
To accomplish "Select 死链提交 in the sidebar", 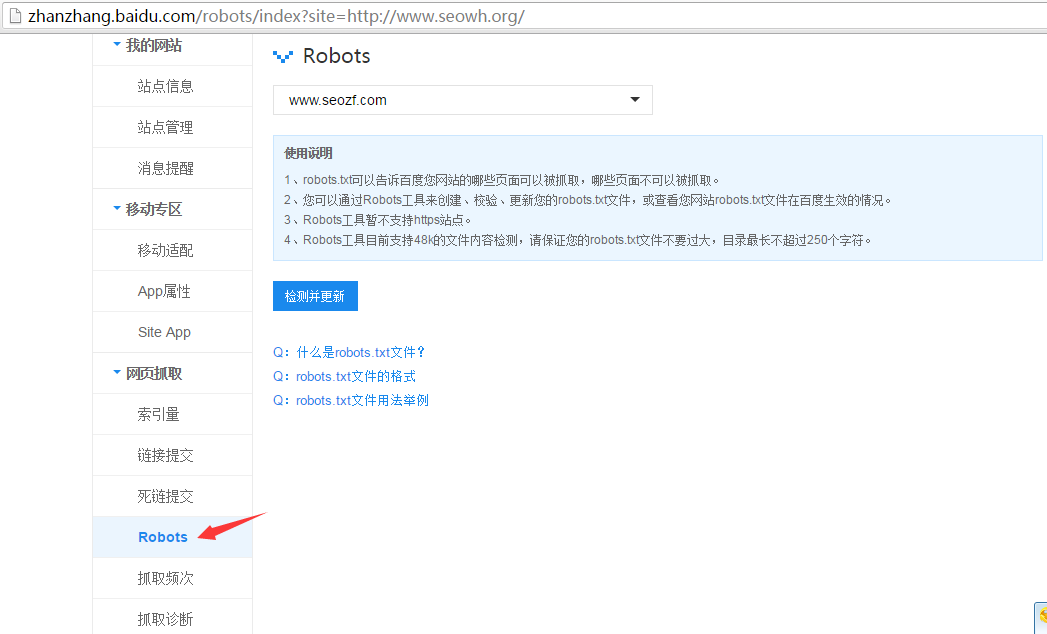I will tap(165, 496).
